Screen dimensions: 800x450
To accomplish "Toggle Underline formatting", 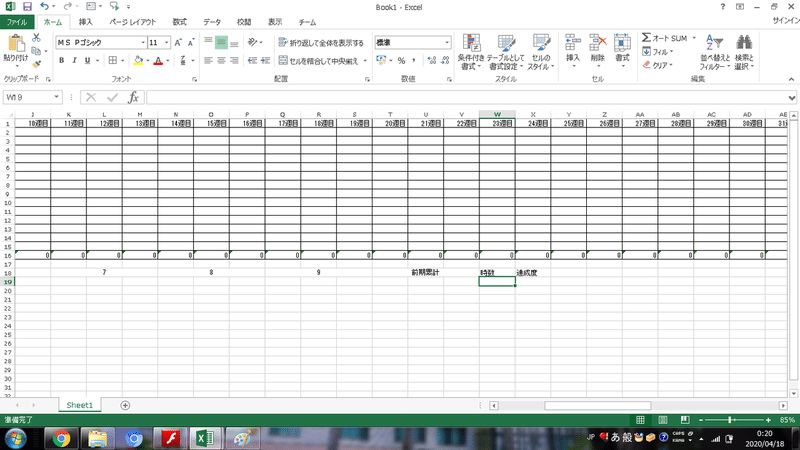I will point(87,60).
